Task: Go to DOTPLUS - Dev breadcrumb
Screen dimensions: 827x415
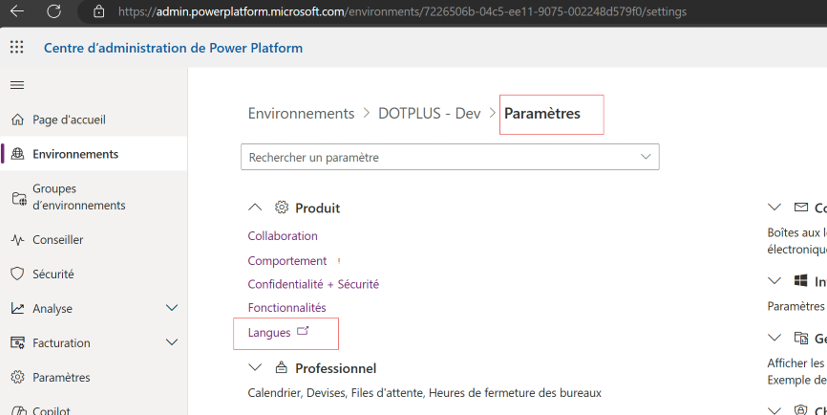Action: coord(429,114)
